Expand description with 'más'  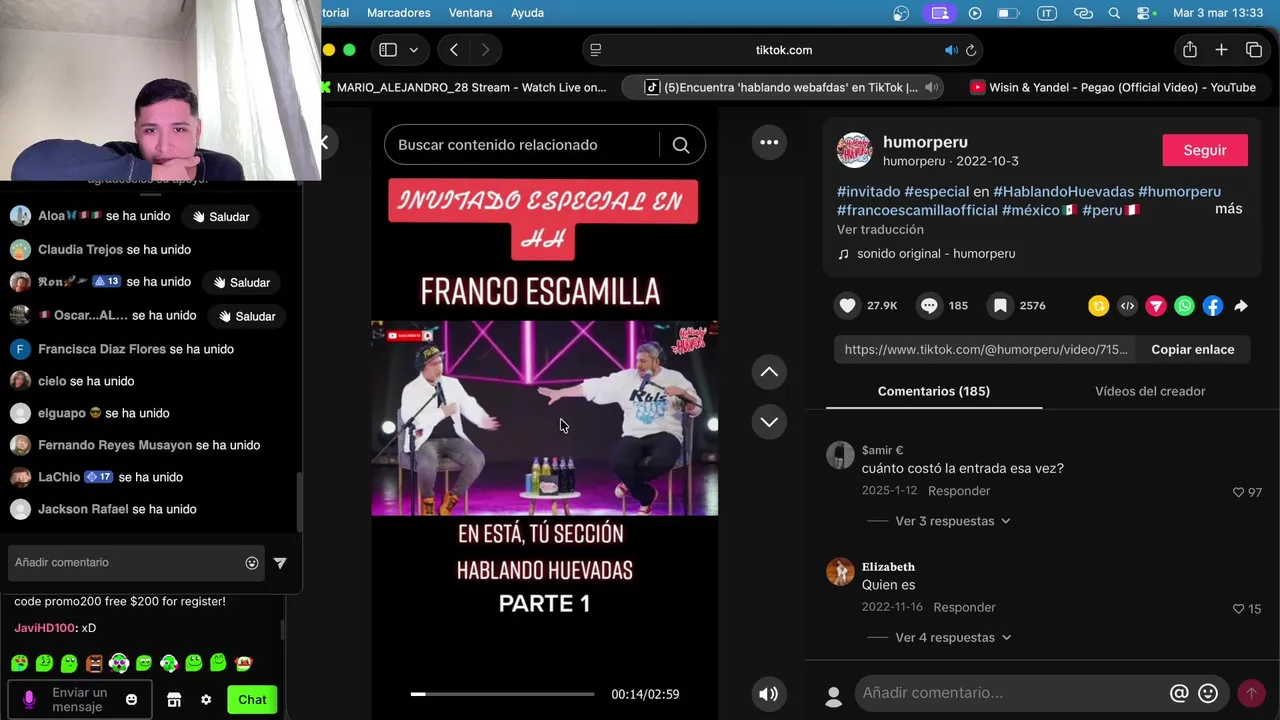point(1229,209)
